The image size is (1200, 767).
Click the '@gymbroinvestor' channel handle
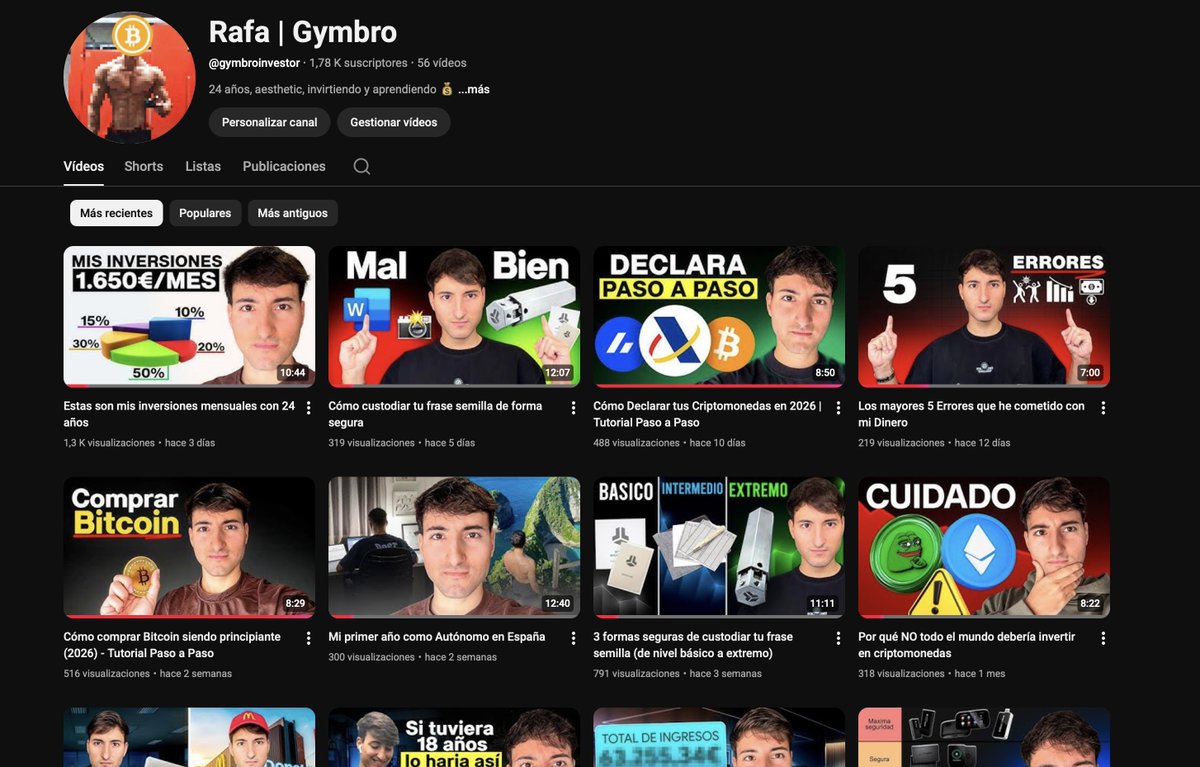(x=254, y=63)
